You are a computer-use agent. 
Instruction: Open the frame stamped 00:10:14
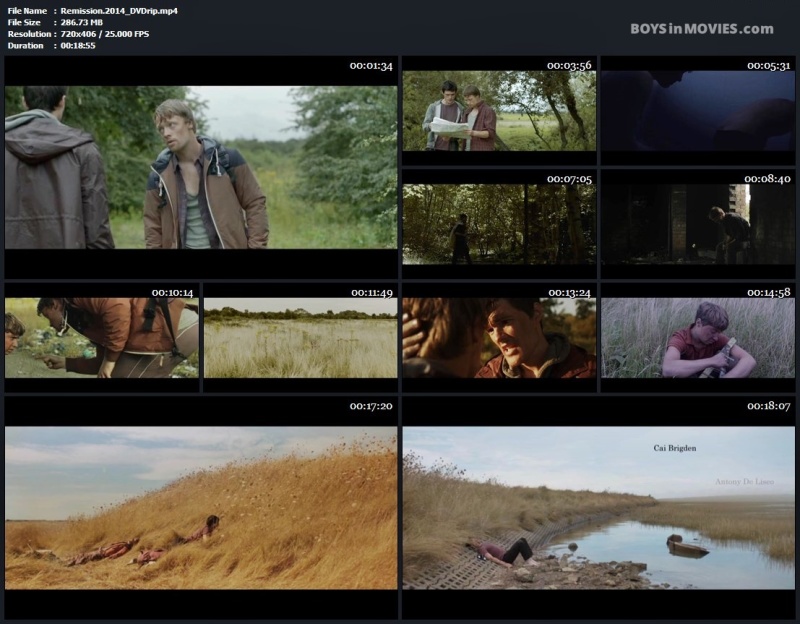point(102,338)
